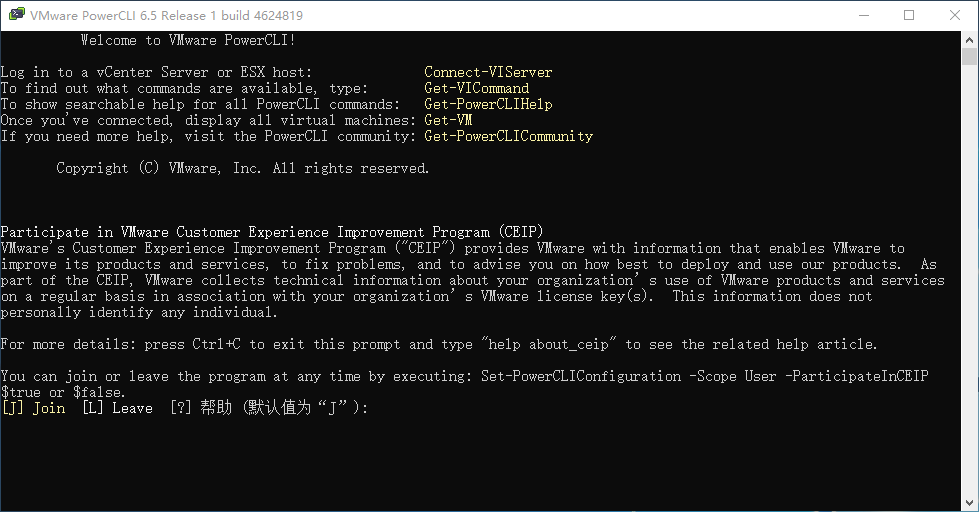This screenshot has height=512, width=979.
Task: Click the 'Connect-VIServer' command text
Action: [x=488, y=72]
